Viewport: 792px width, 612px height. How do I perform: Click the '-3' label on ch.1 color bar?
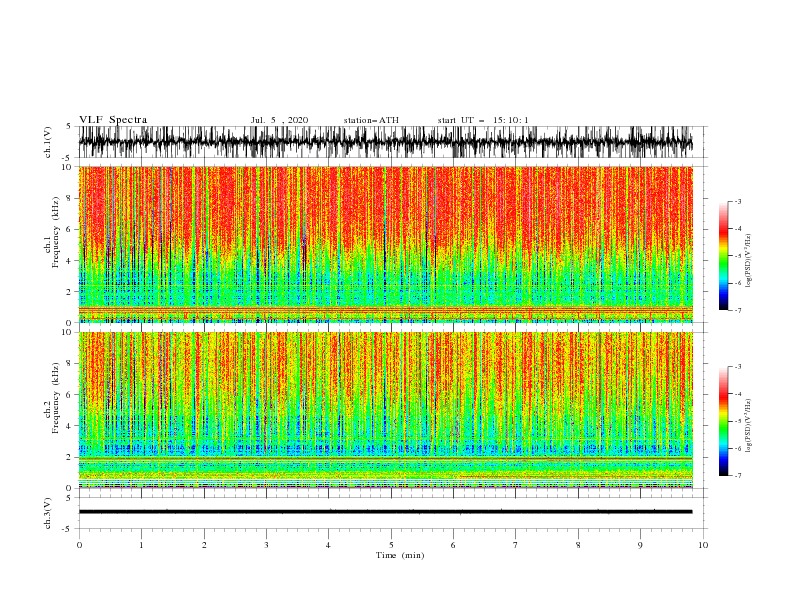(x=738, y=201)
